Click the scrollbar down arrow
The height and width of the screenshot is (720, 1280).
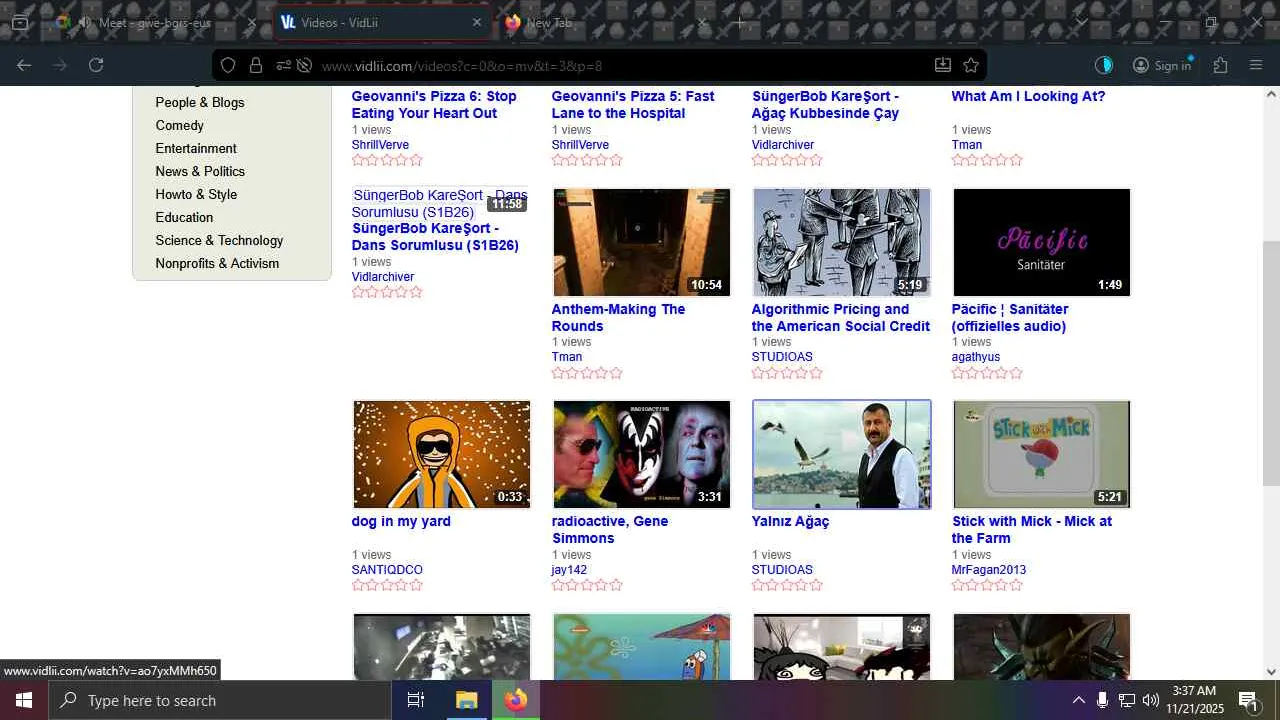click(1271, 672)
